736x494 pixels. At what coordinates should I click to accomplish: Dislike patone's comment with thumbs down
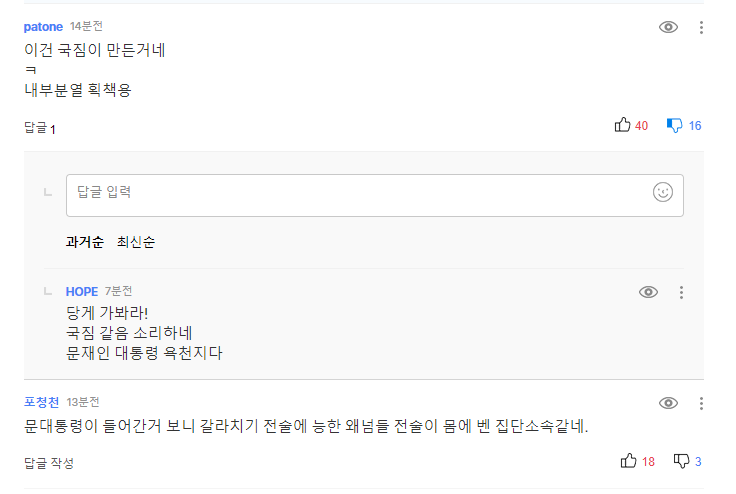(675, 125)
